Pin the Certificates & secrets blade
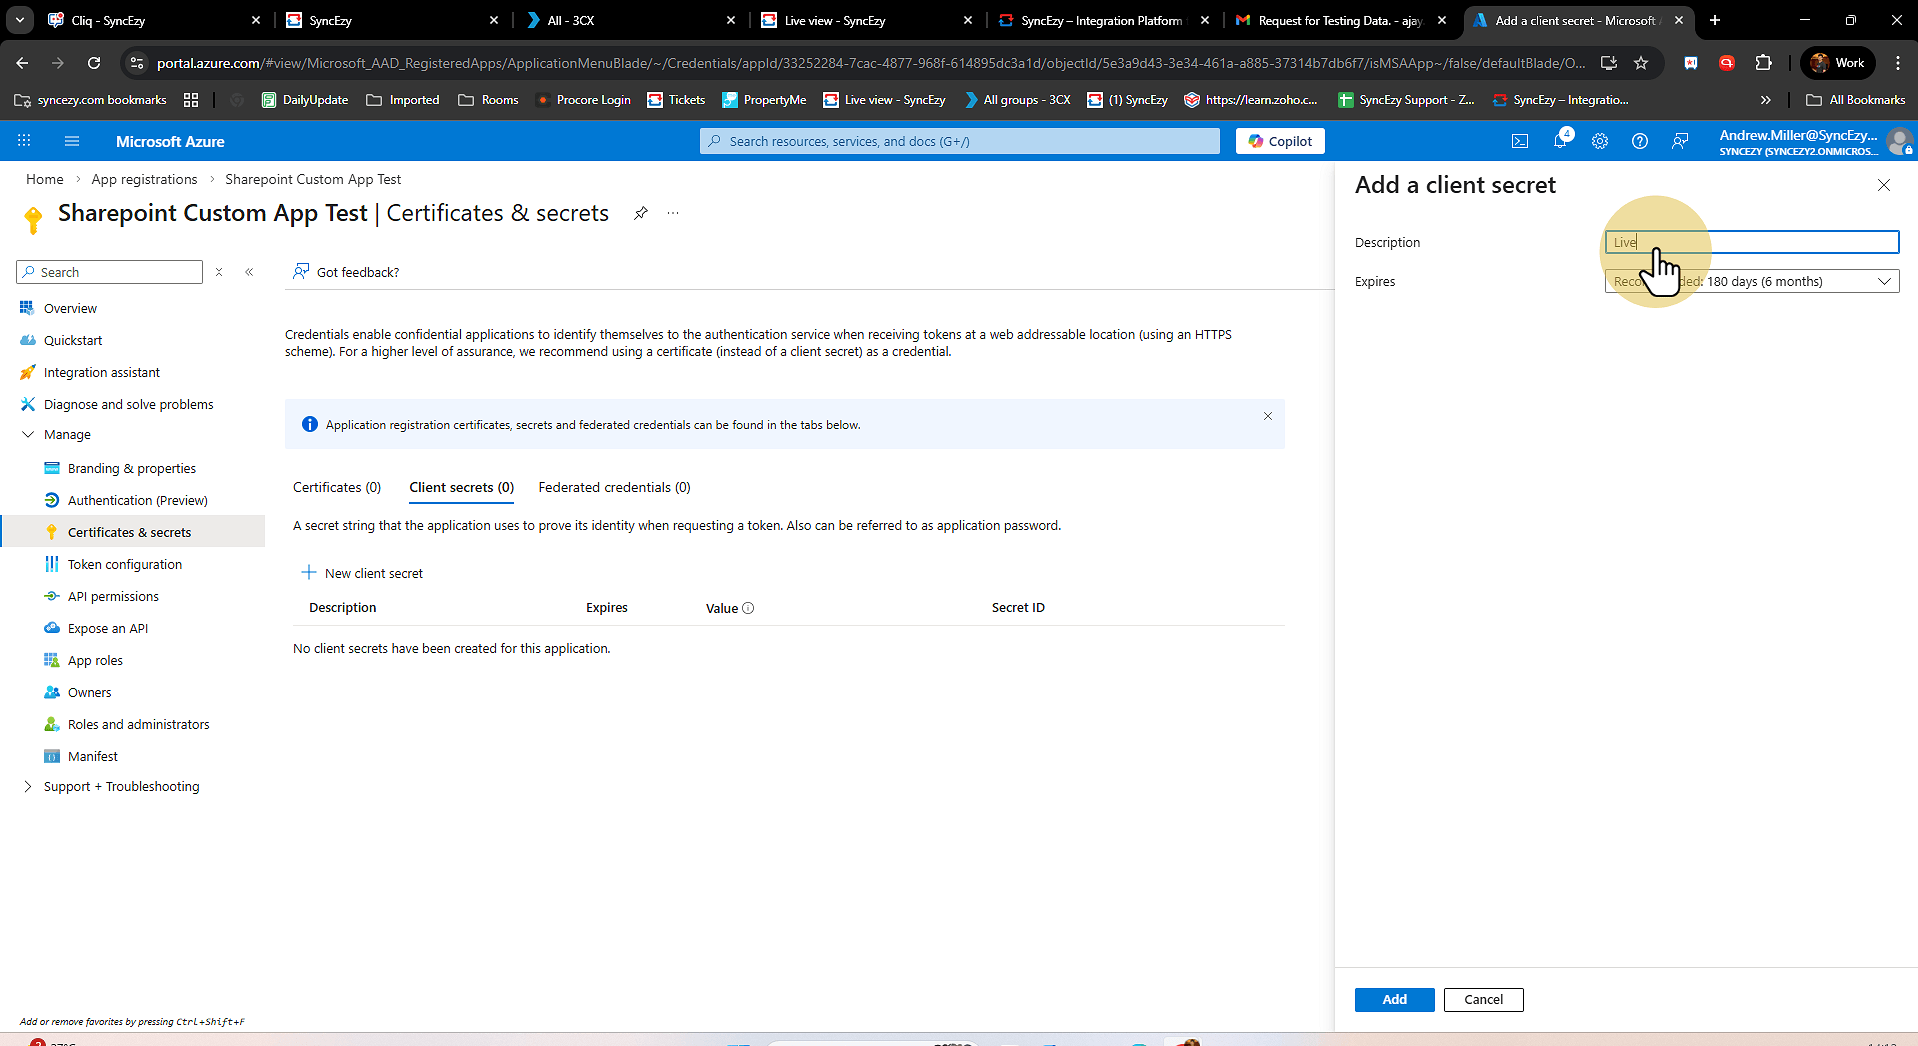The height and width of the screenshot is (1046, 1918). (641, 213)
